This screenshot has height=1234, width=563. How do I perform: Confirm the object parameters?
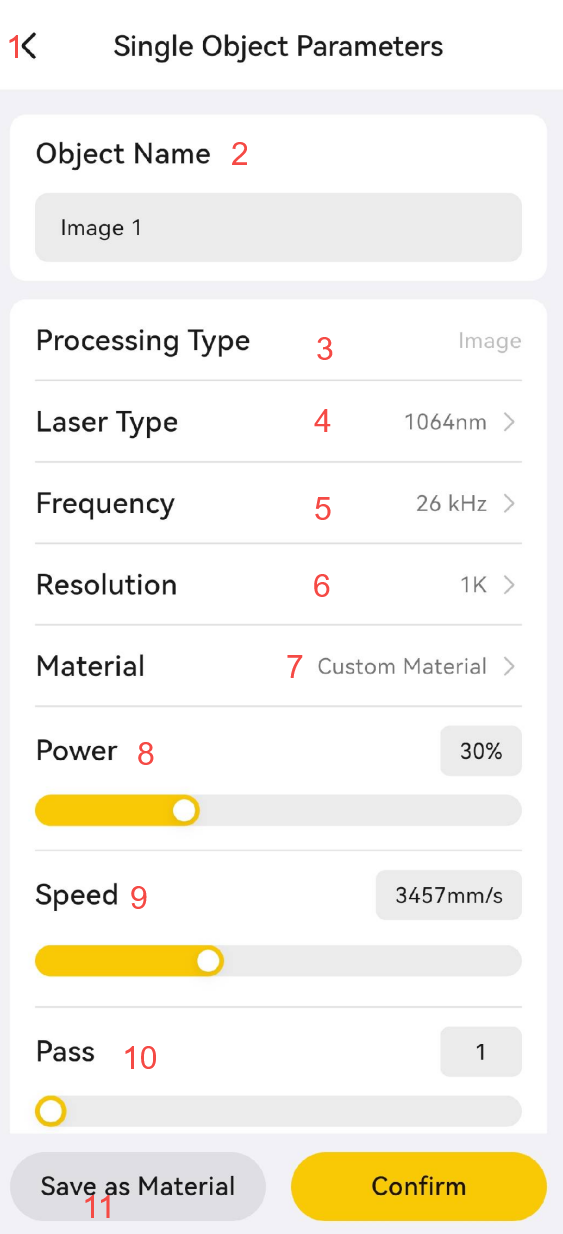tap(419, 1187)
